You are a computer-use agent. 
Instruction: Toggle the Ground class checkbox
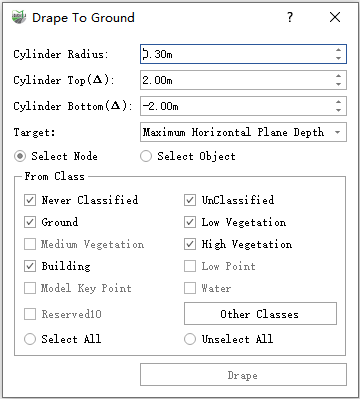(x=30, y=222)
